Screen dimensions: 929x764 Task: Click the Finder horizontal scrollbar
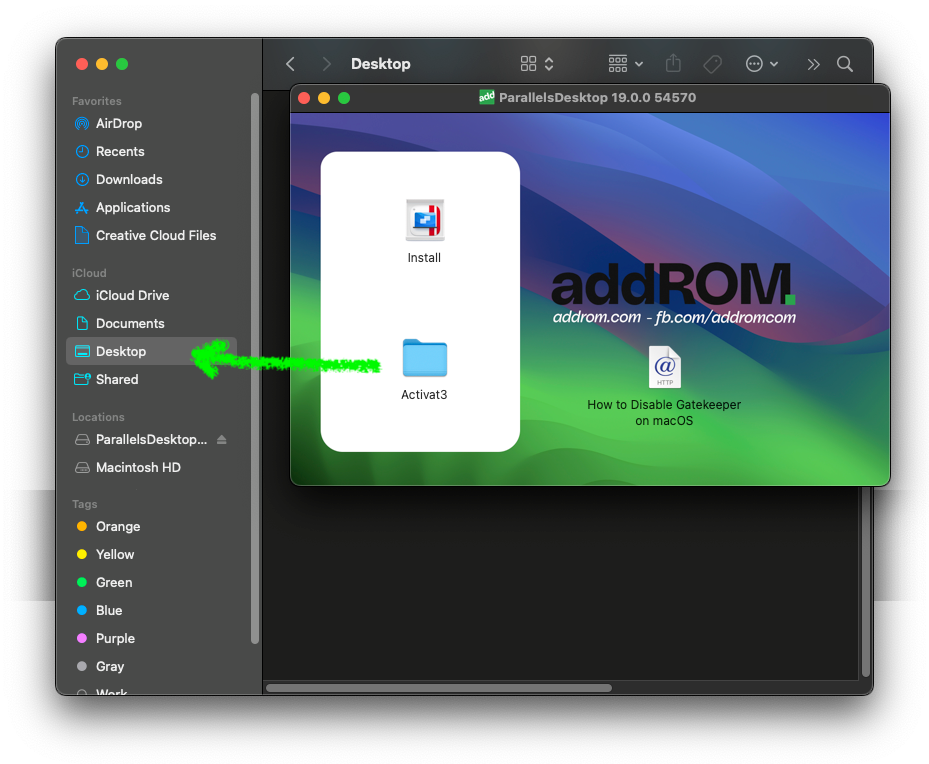[x=439, y=688]
